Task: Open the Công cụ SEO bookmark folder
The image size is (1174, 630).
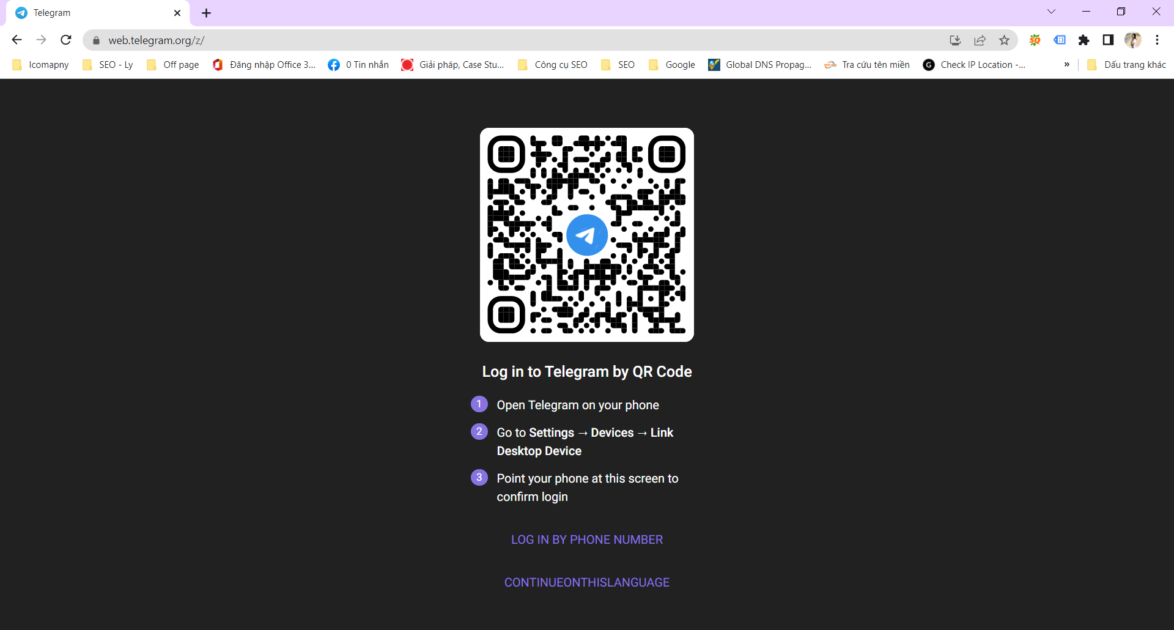Action: pyautogui.click(x=553, y=64)
